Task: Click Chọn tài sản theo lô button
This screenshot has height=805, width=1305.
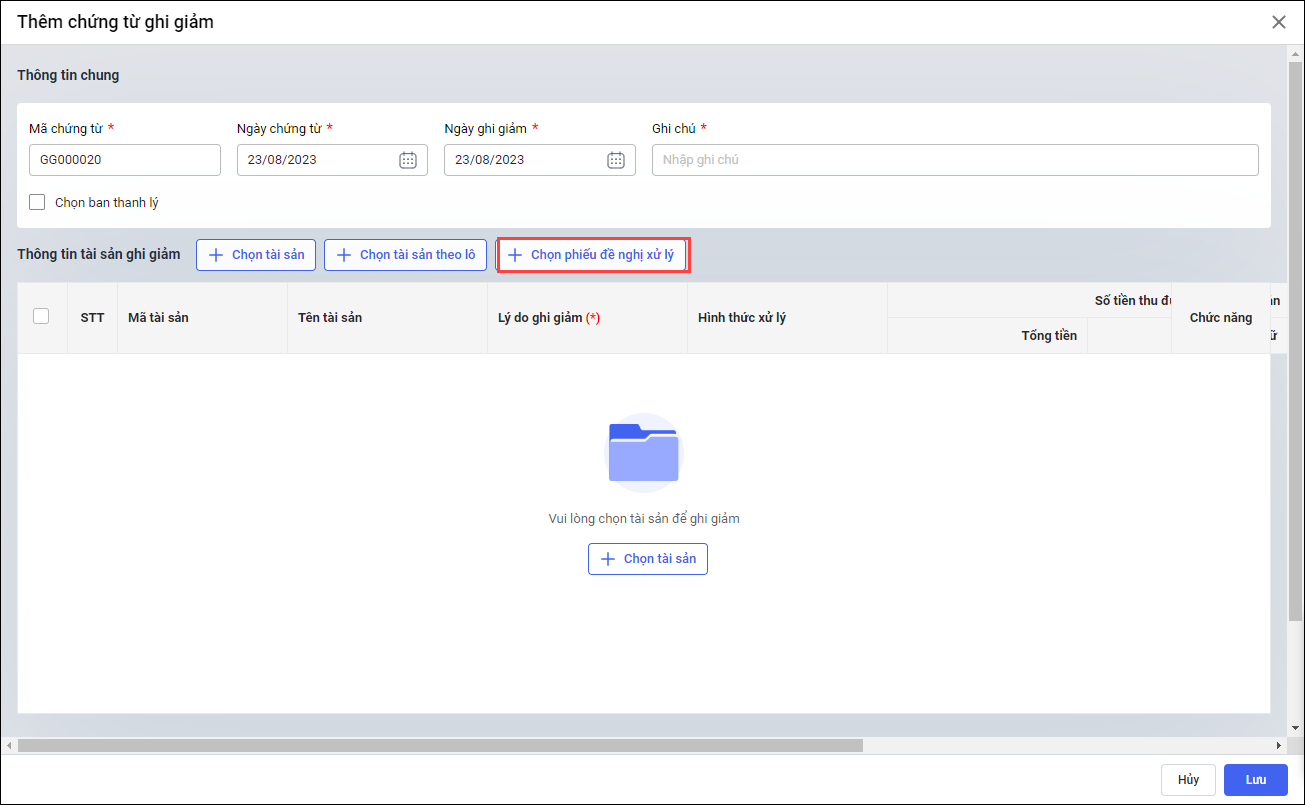Action: pos(406,255)
